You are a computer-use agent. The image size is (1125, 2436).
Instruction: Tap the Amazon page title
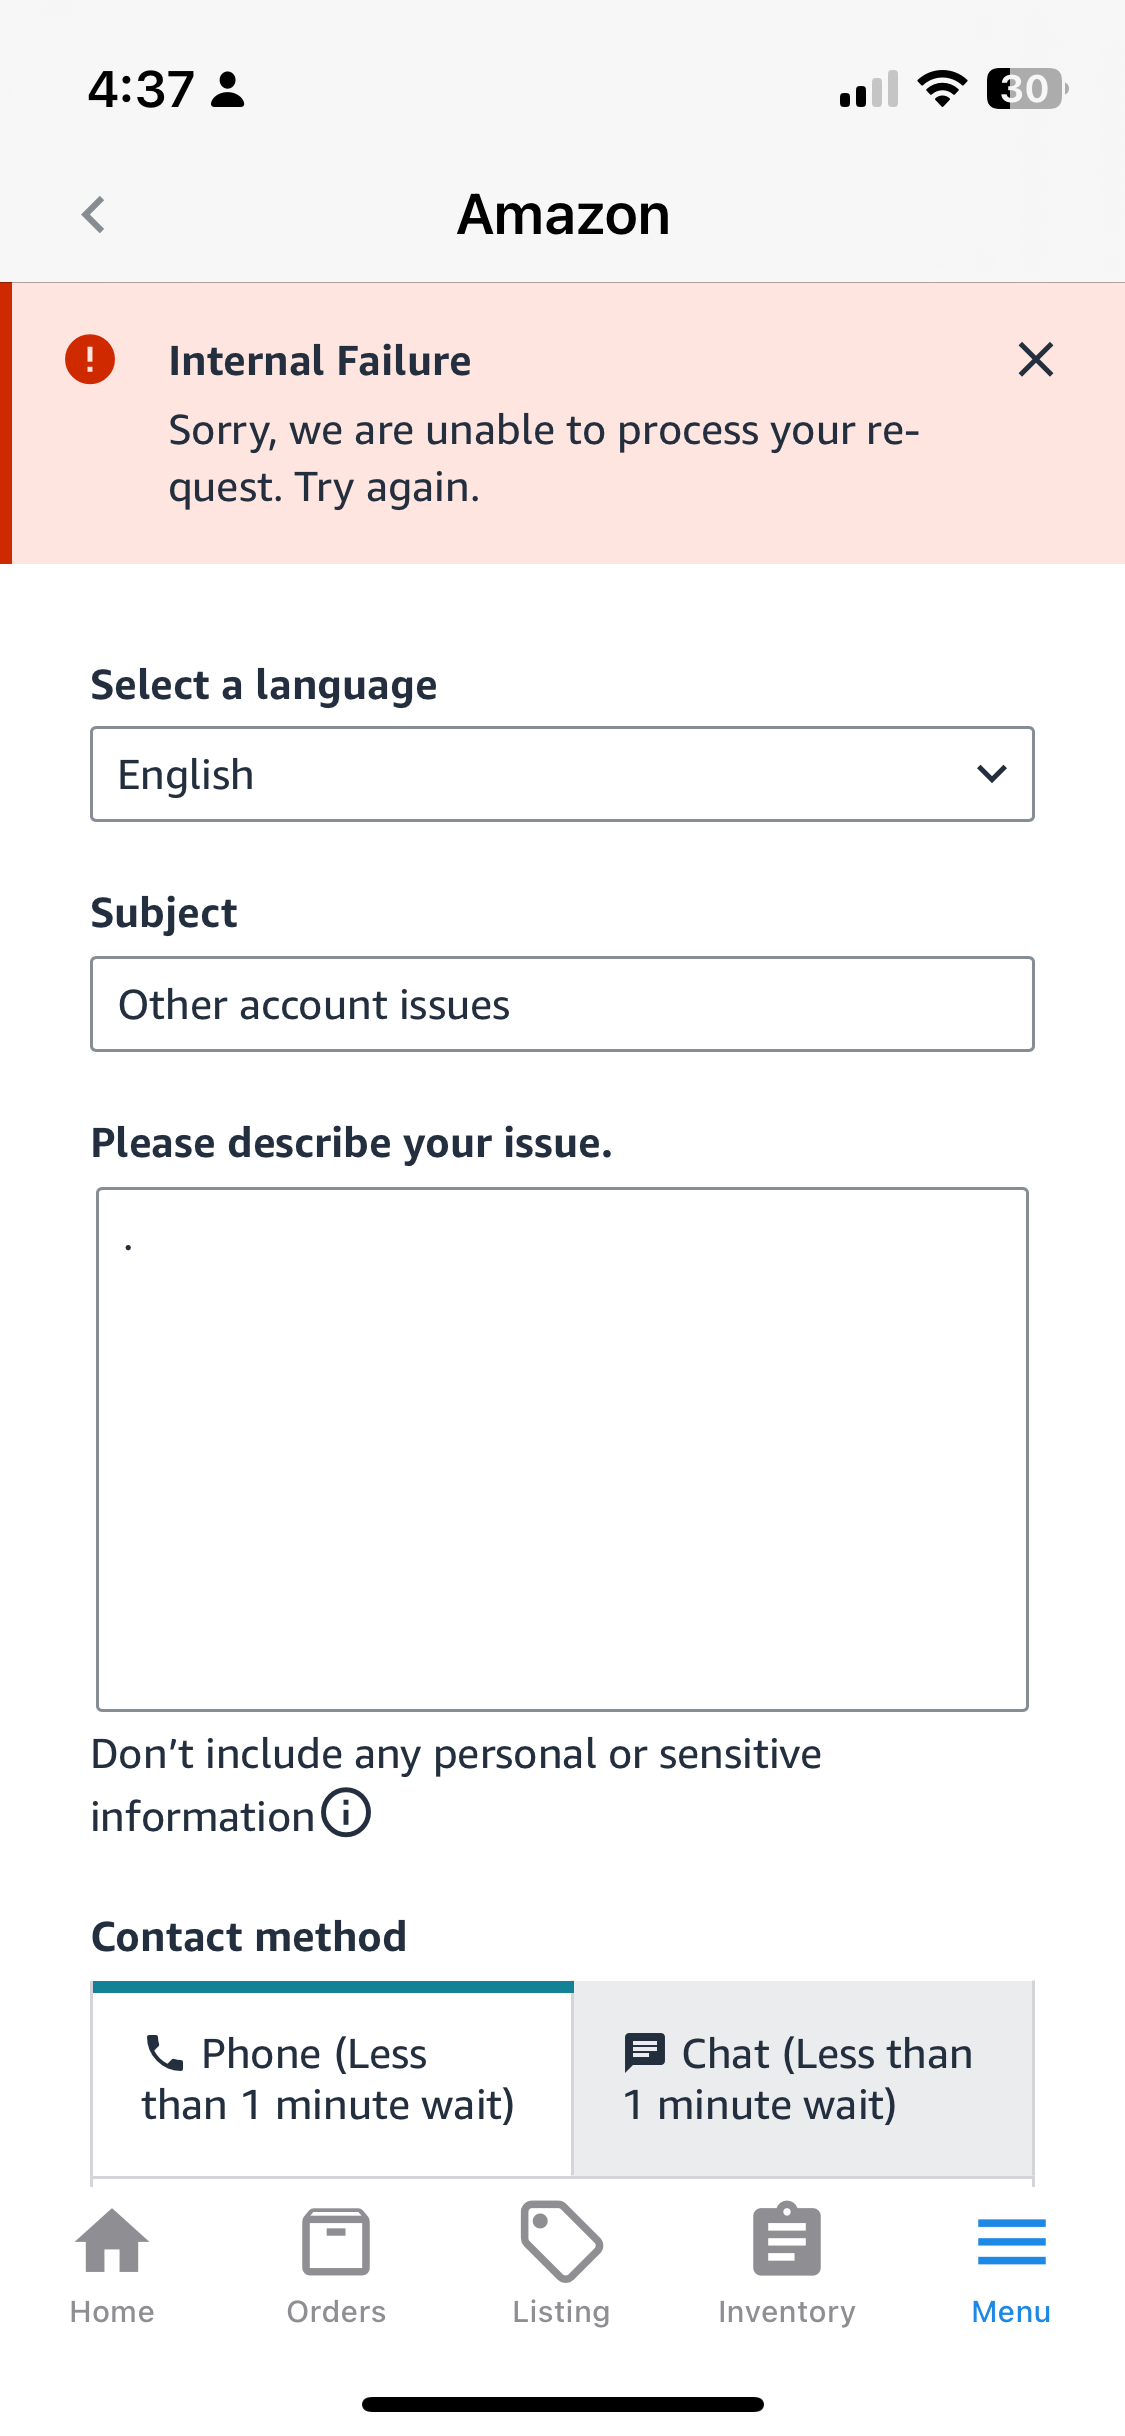point(563,214)
